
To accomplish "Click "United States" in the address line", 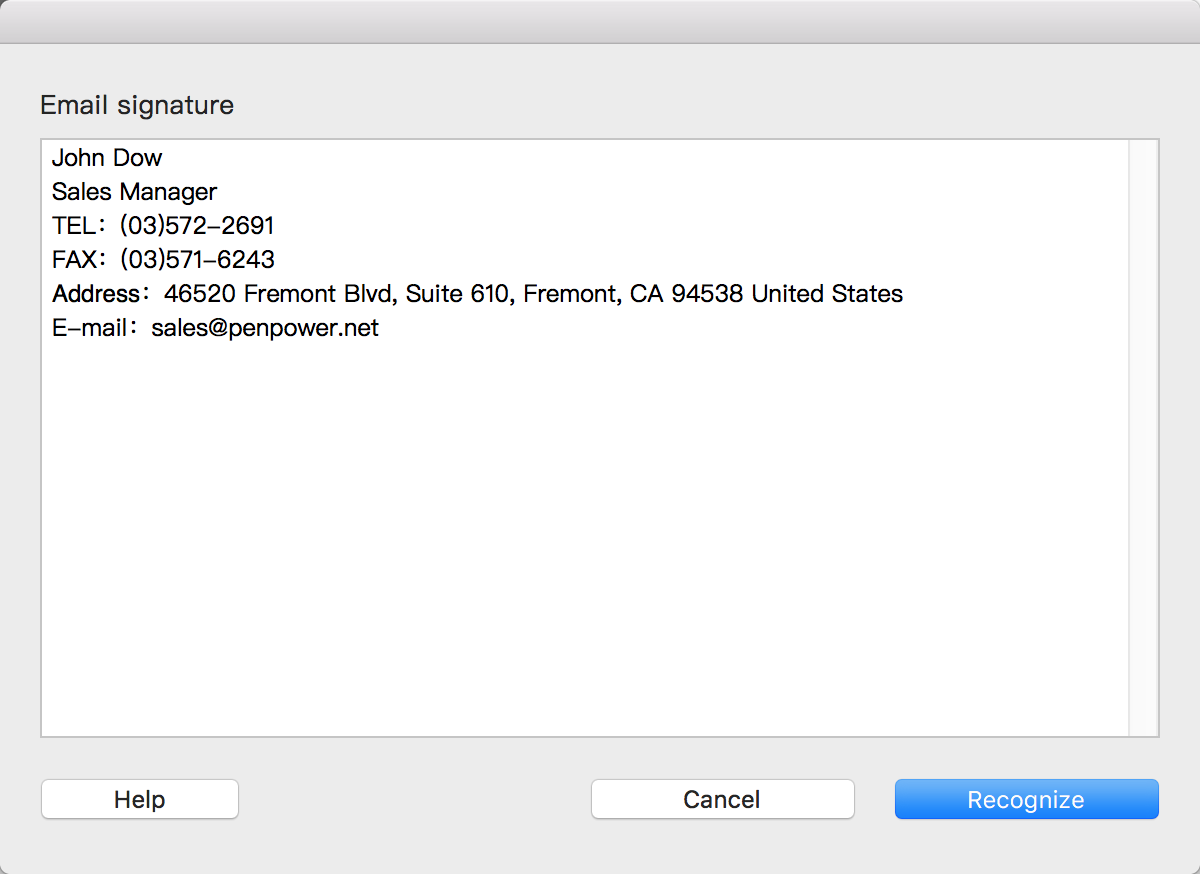I will click(x=827, y=294).
